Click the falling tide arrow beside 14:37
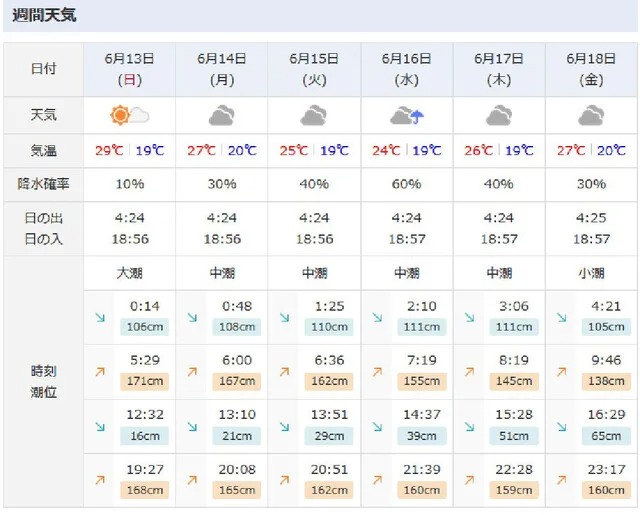This screenshot has width=640, height=515. click(x=377, y=425)
